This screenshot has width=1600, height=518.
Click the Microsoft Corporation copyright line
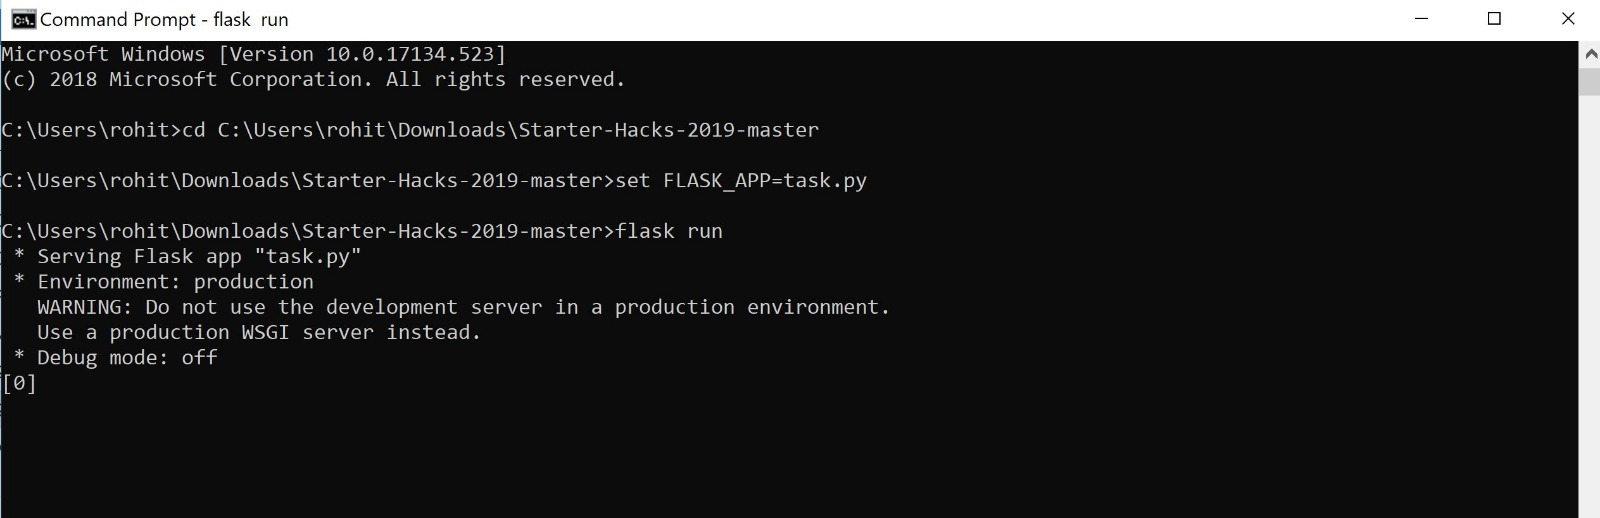pos(313,79)
